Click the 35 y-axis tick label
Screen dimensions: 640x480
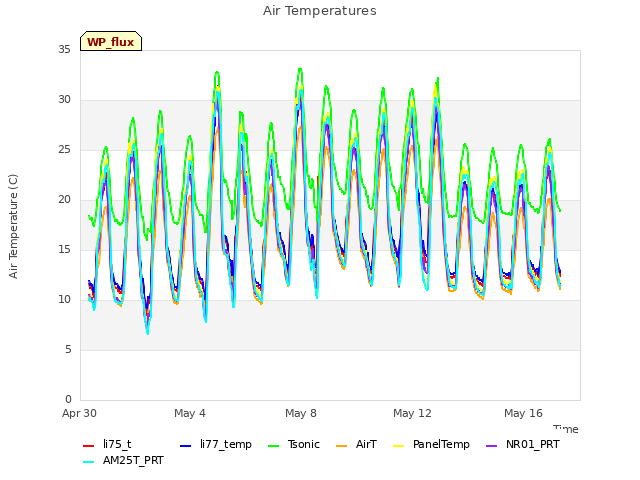pos(64,49)
